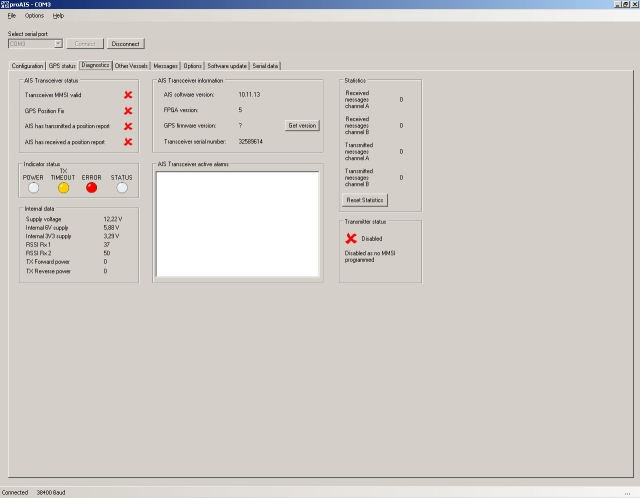
Task: Click the red X for received position report
Action: point(128,143)
